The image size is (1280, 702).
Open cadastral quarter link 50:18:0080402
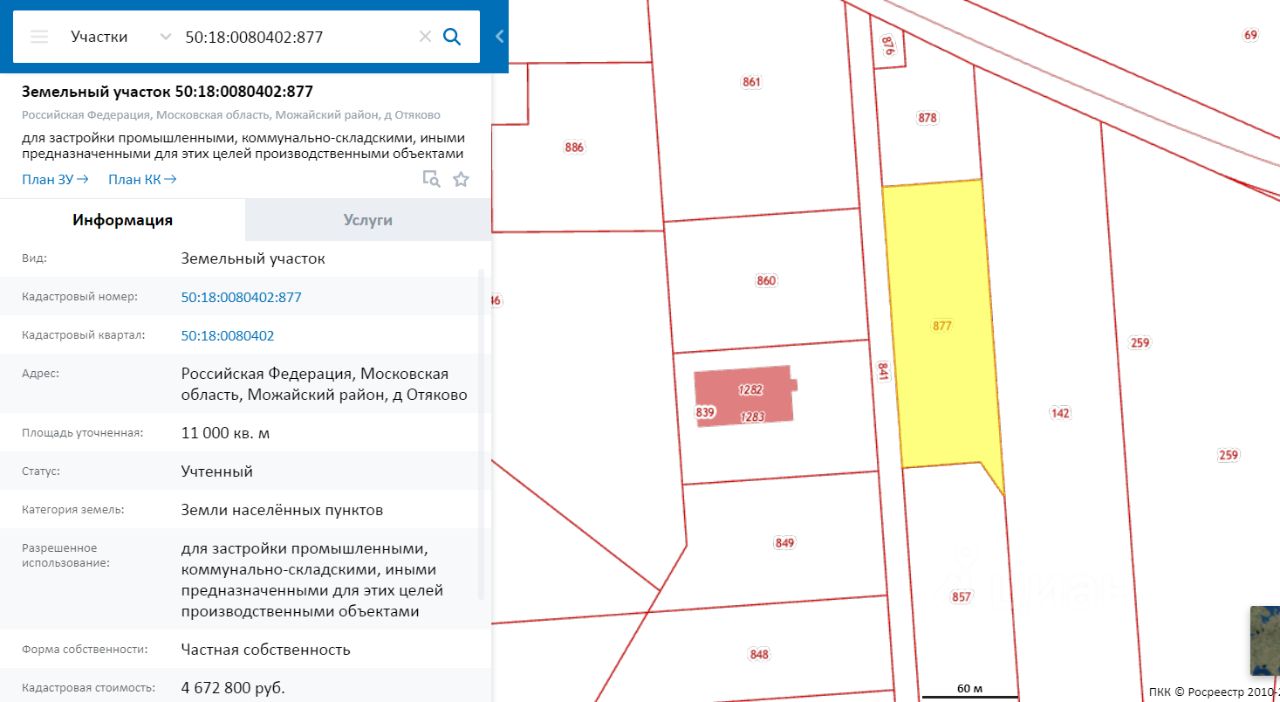[227, 335]
